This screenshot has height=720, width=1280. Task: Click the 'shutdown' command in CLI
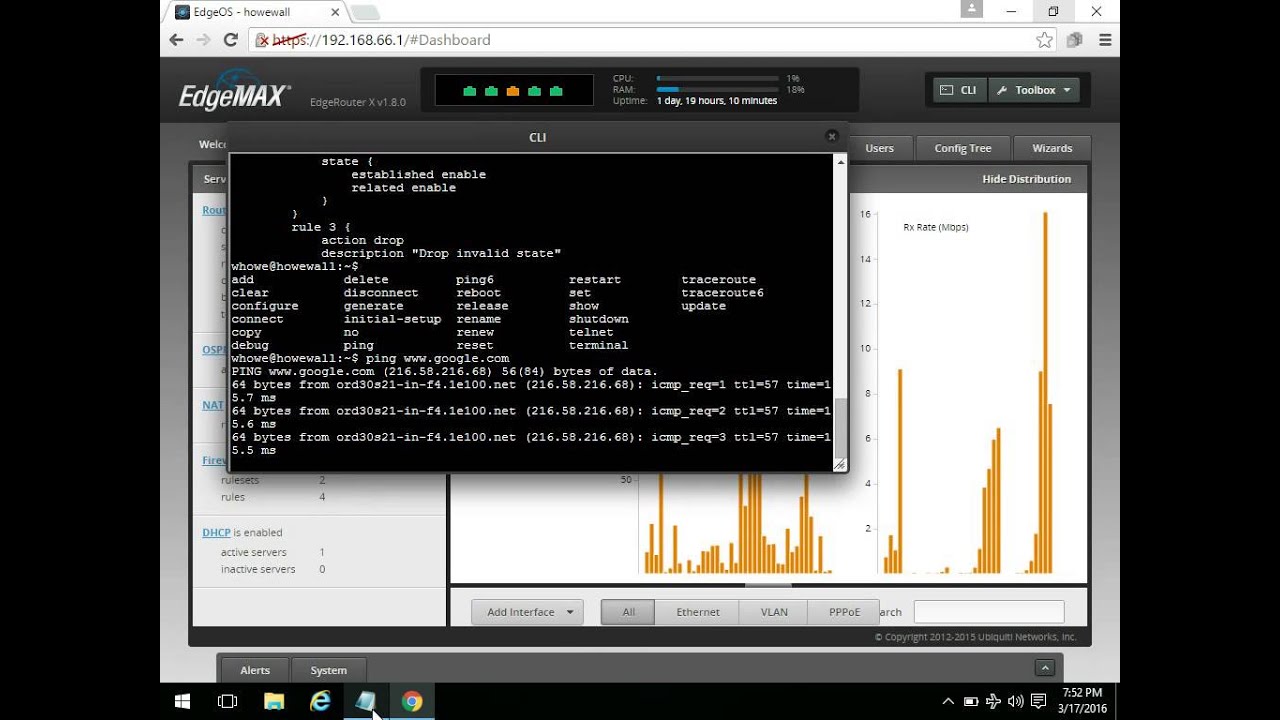coord(599,319)
